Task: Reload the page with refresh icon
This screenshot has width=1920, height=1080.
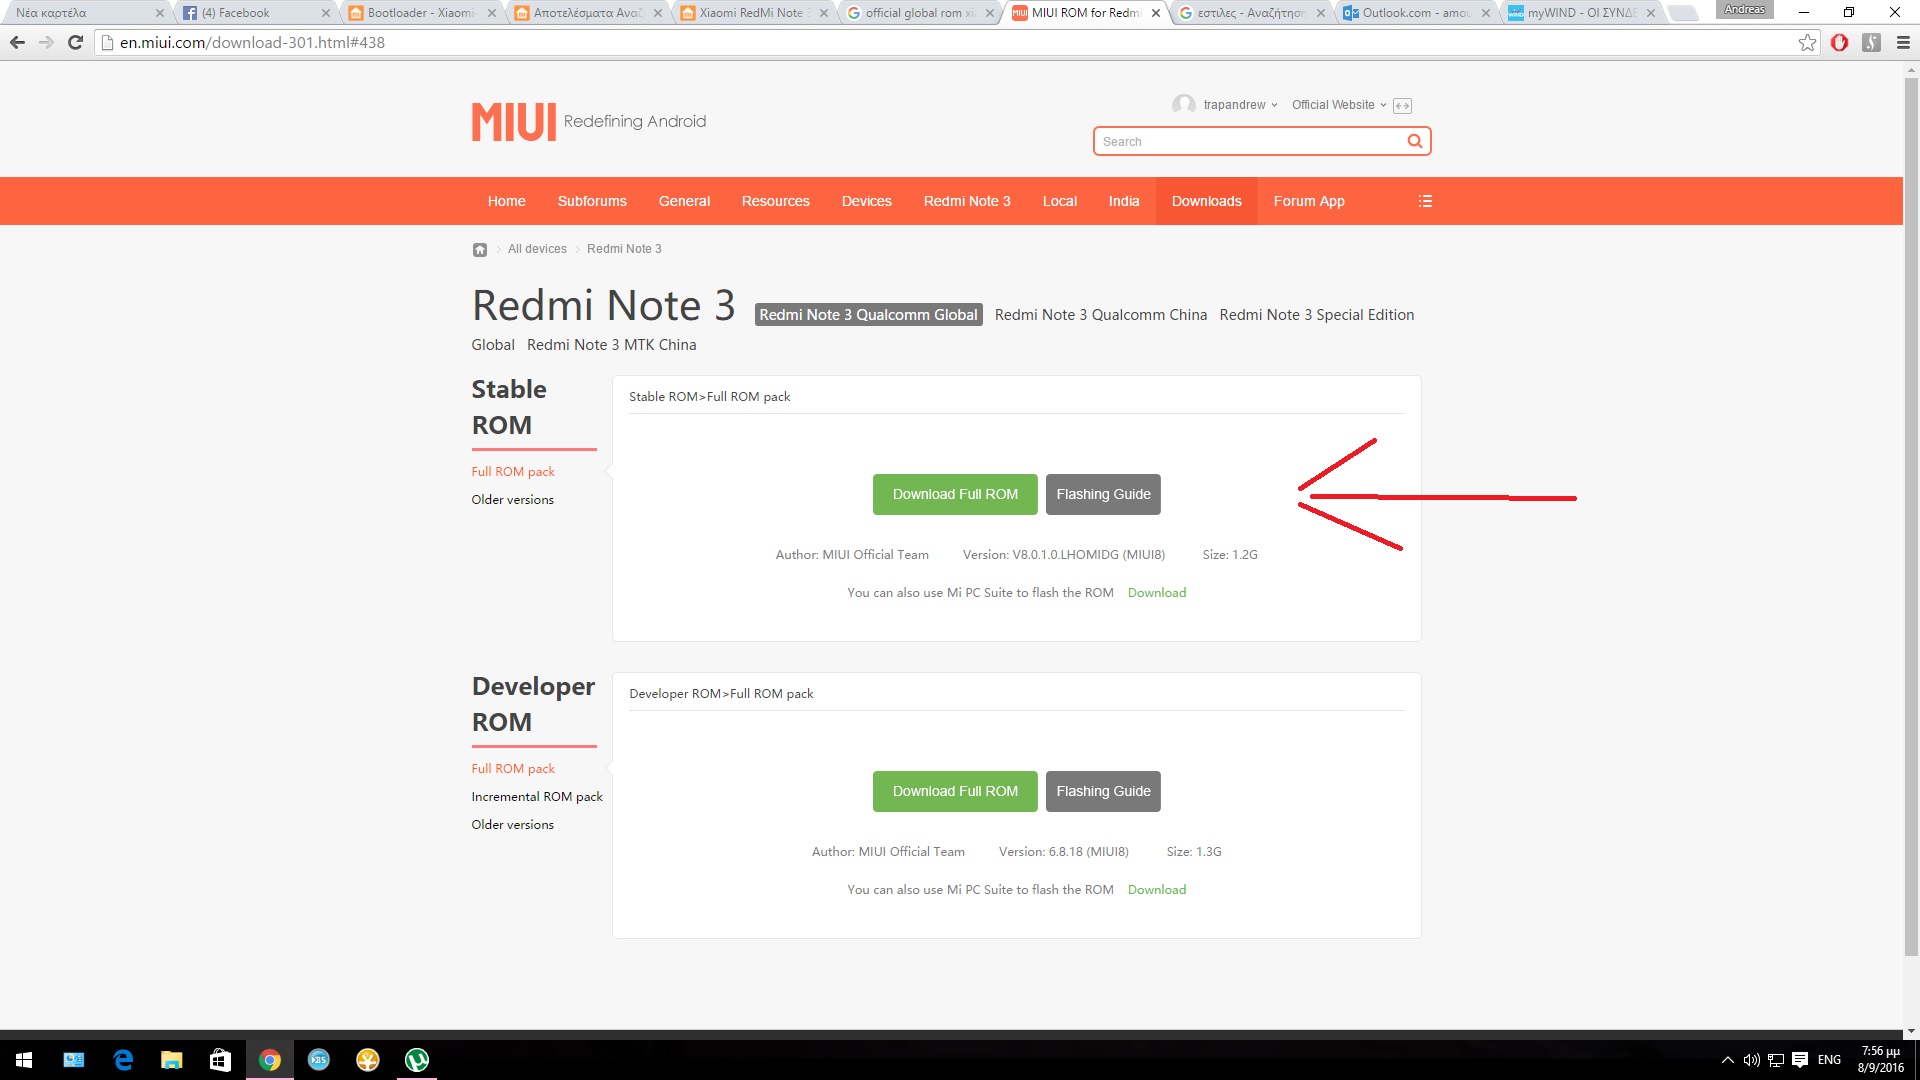Action: tap(75, 43)
